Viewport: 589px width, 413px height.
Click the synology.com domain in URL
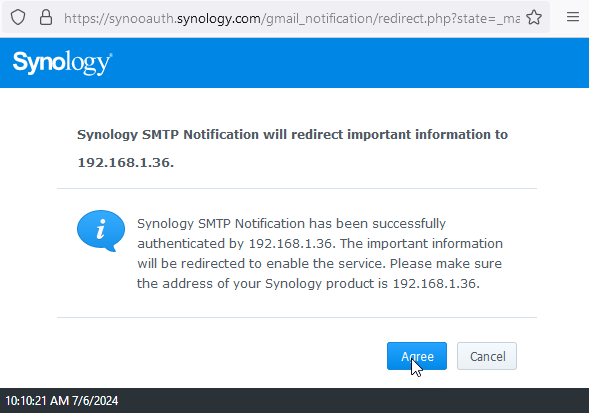219,18
